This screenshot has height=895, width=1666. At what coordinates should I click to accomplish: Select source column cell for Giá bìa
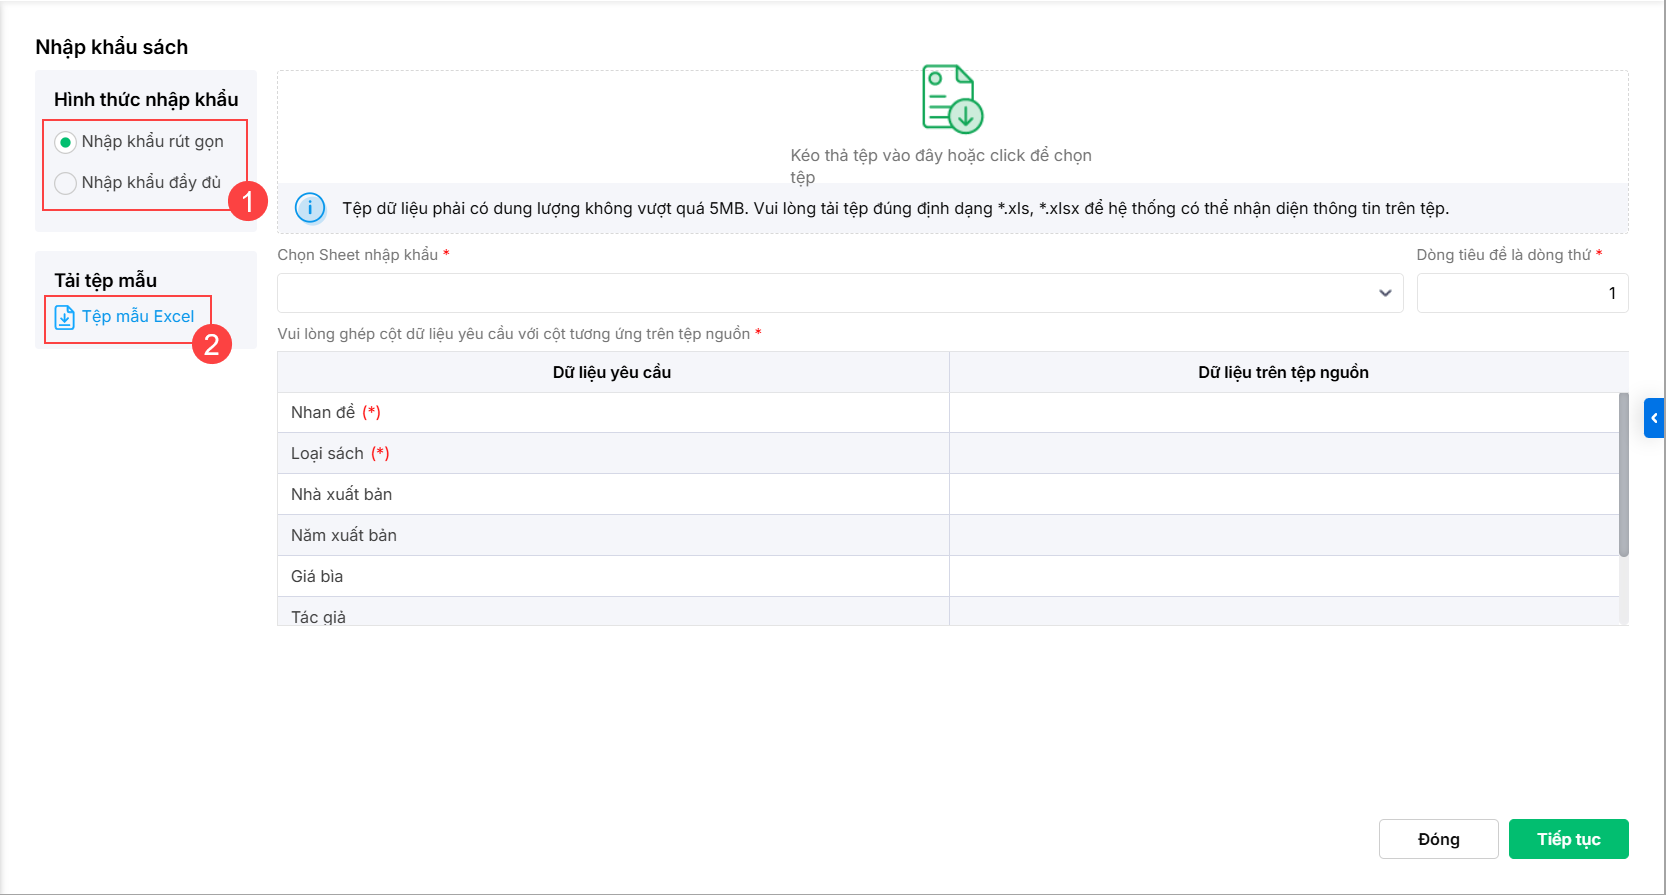click(x=1283, y=577)
